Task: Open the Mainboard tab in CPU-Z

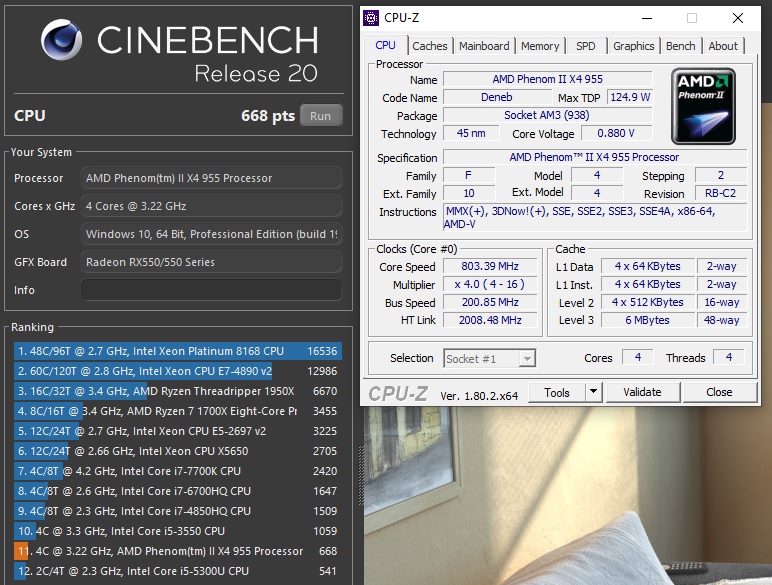Action: (484, 46)
